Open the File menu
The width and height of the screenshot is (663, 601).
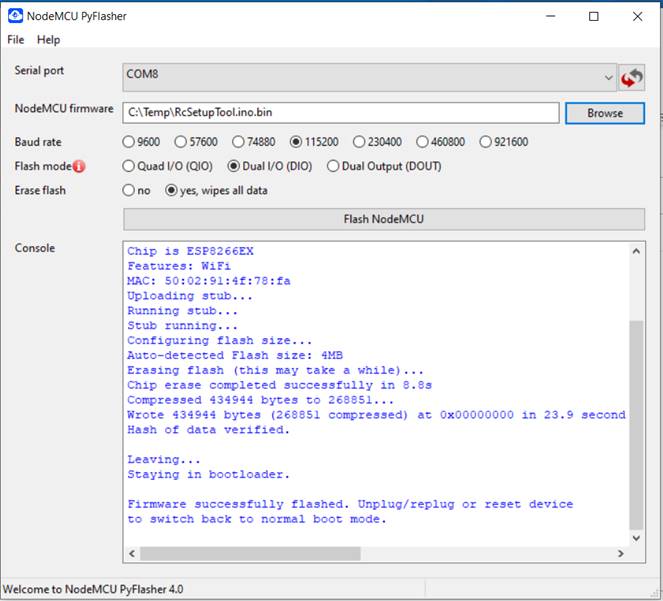click(16, 40)
